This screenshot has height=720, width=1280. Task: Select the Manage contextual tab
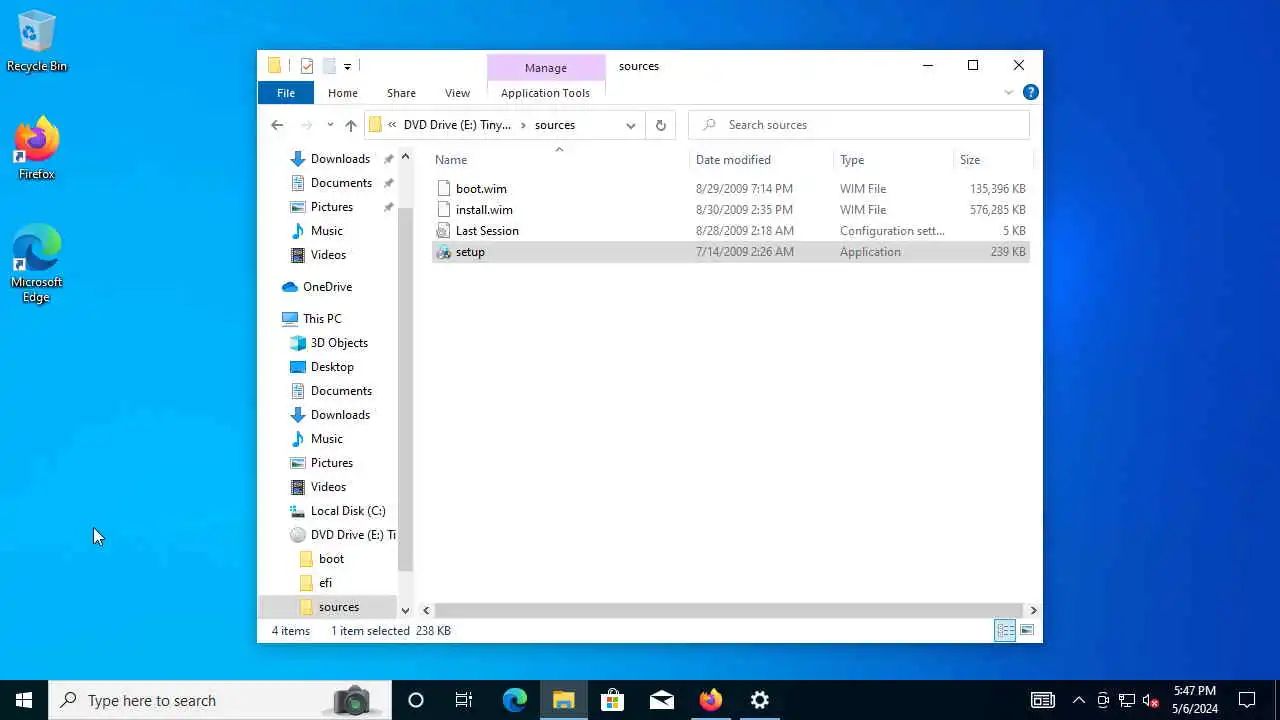[546, 67]
